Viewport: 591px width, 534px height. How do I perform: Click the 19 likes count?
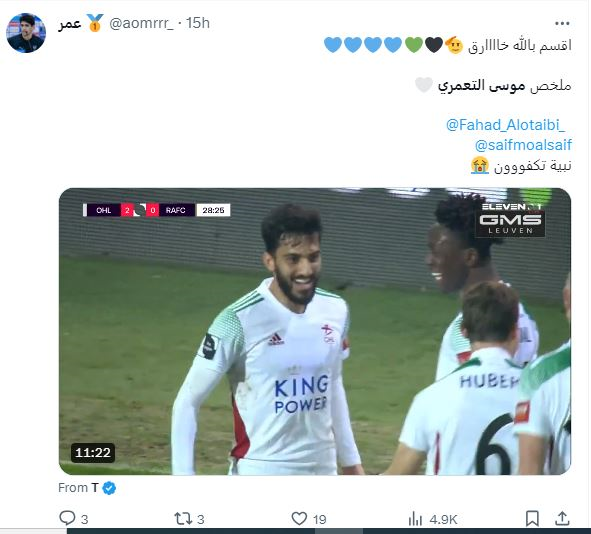pyautogui.click(x=319, y=519)
